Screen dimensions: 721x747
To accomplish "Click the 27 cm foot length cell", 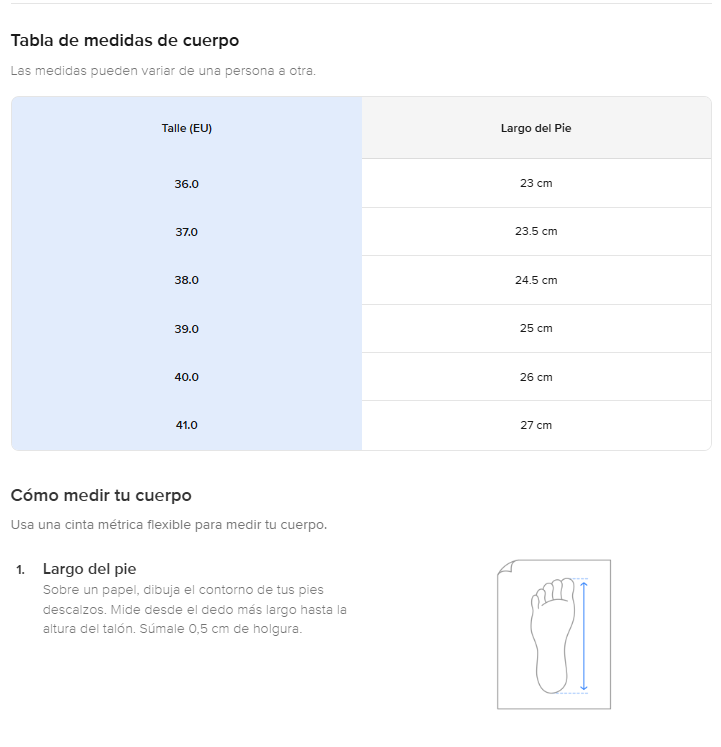I will point(536,425).
